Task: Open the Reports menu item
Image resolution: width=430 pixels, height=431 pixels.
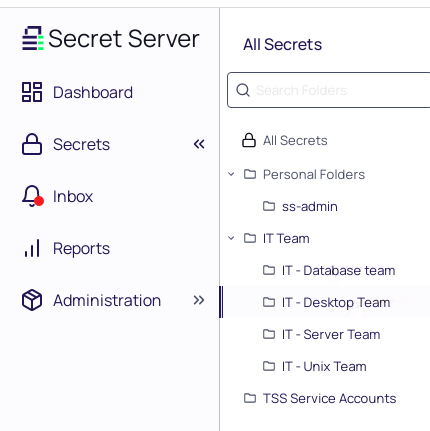Action: [81, 249]
